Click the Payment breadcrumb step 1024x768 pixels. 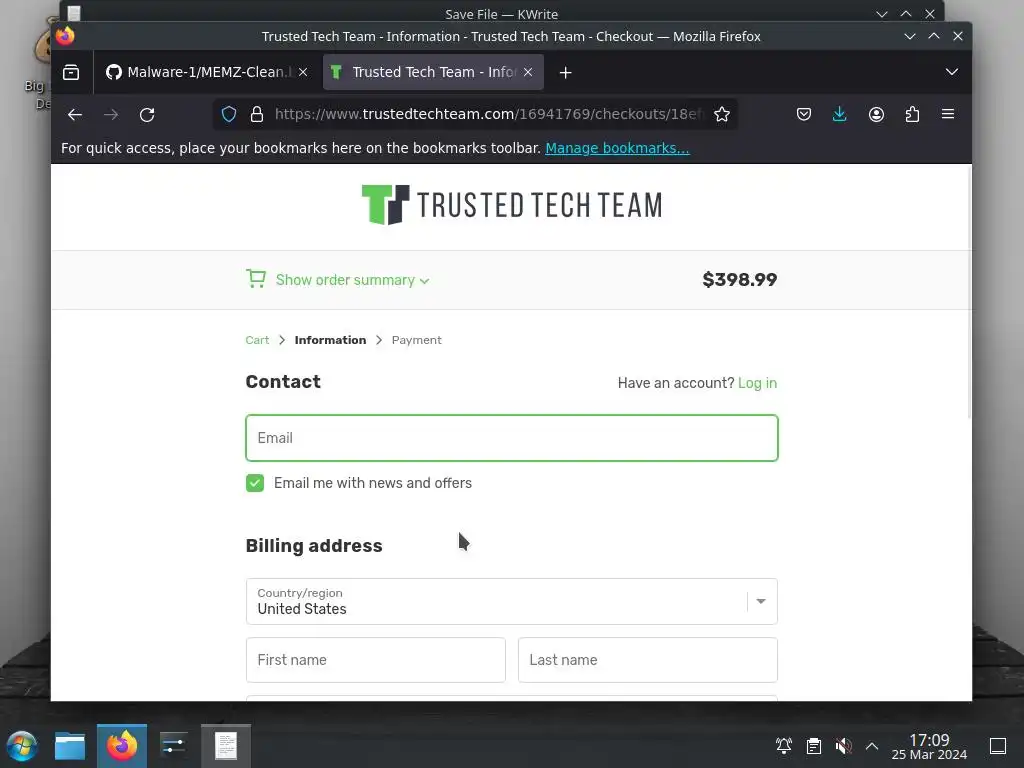coord(417,340)
